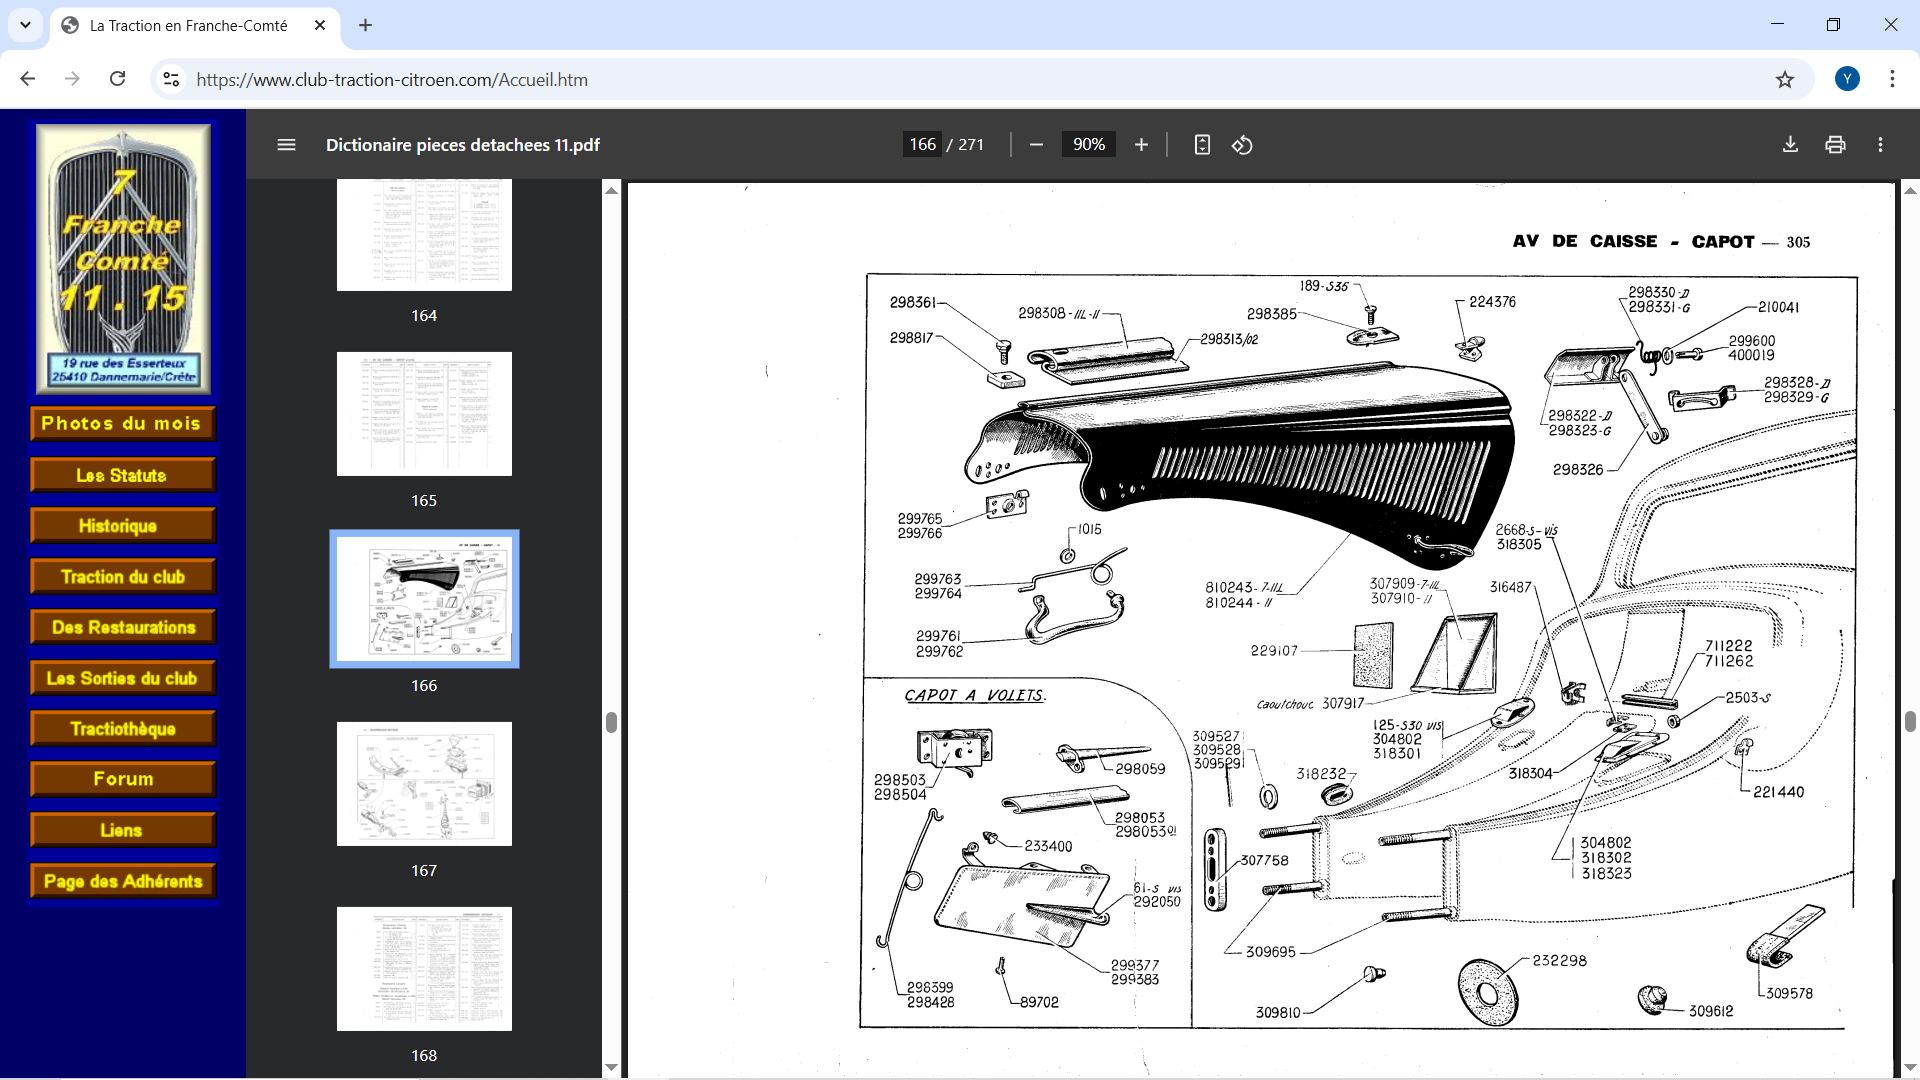Reload the current page
The width and height of the screenshot is (1920, 1080).
[x=117, y=79]
